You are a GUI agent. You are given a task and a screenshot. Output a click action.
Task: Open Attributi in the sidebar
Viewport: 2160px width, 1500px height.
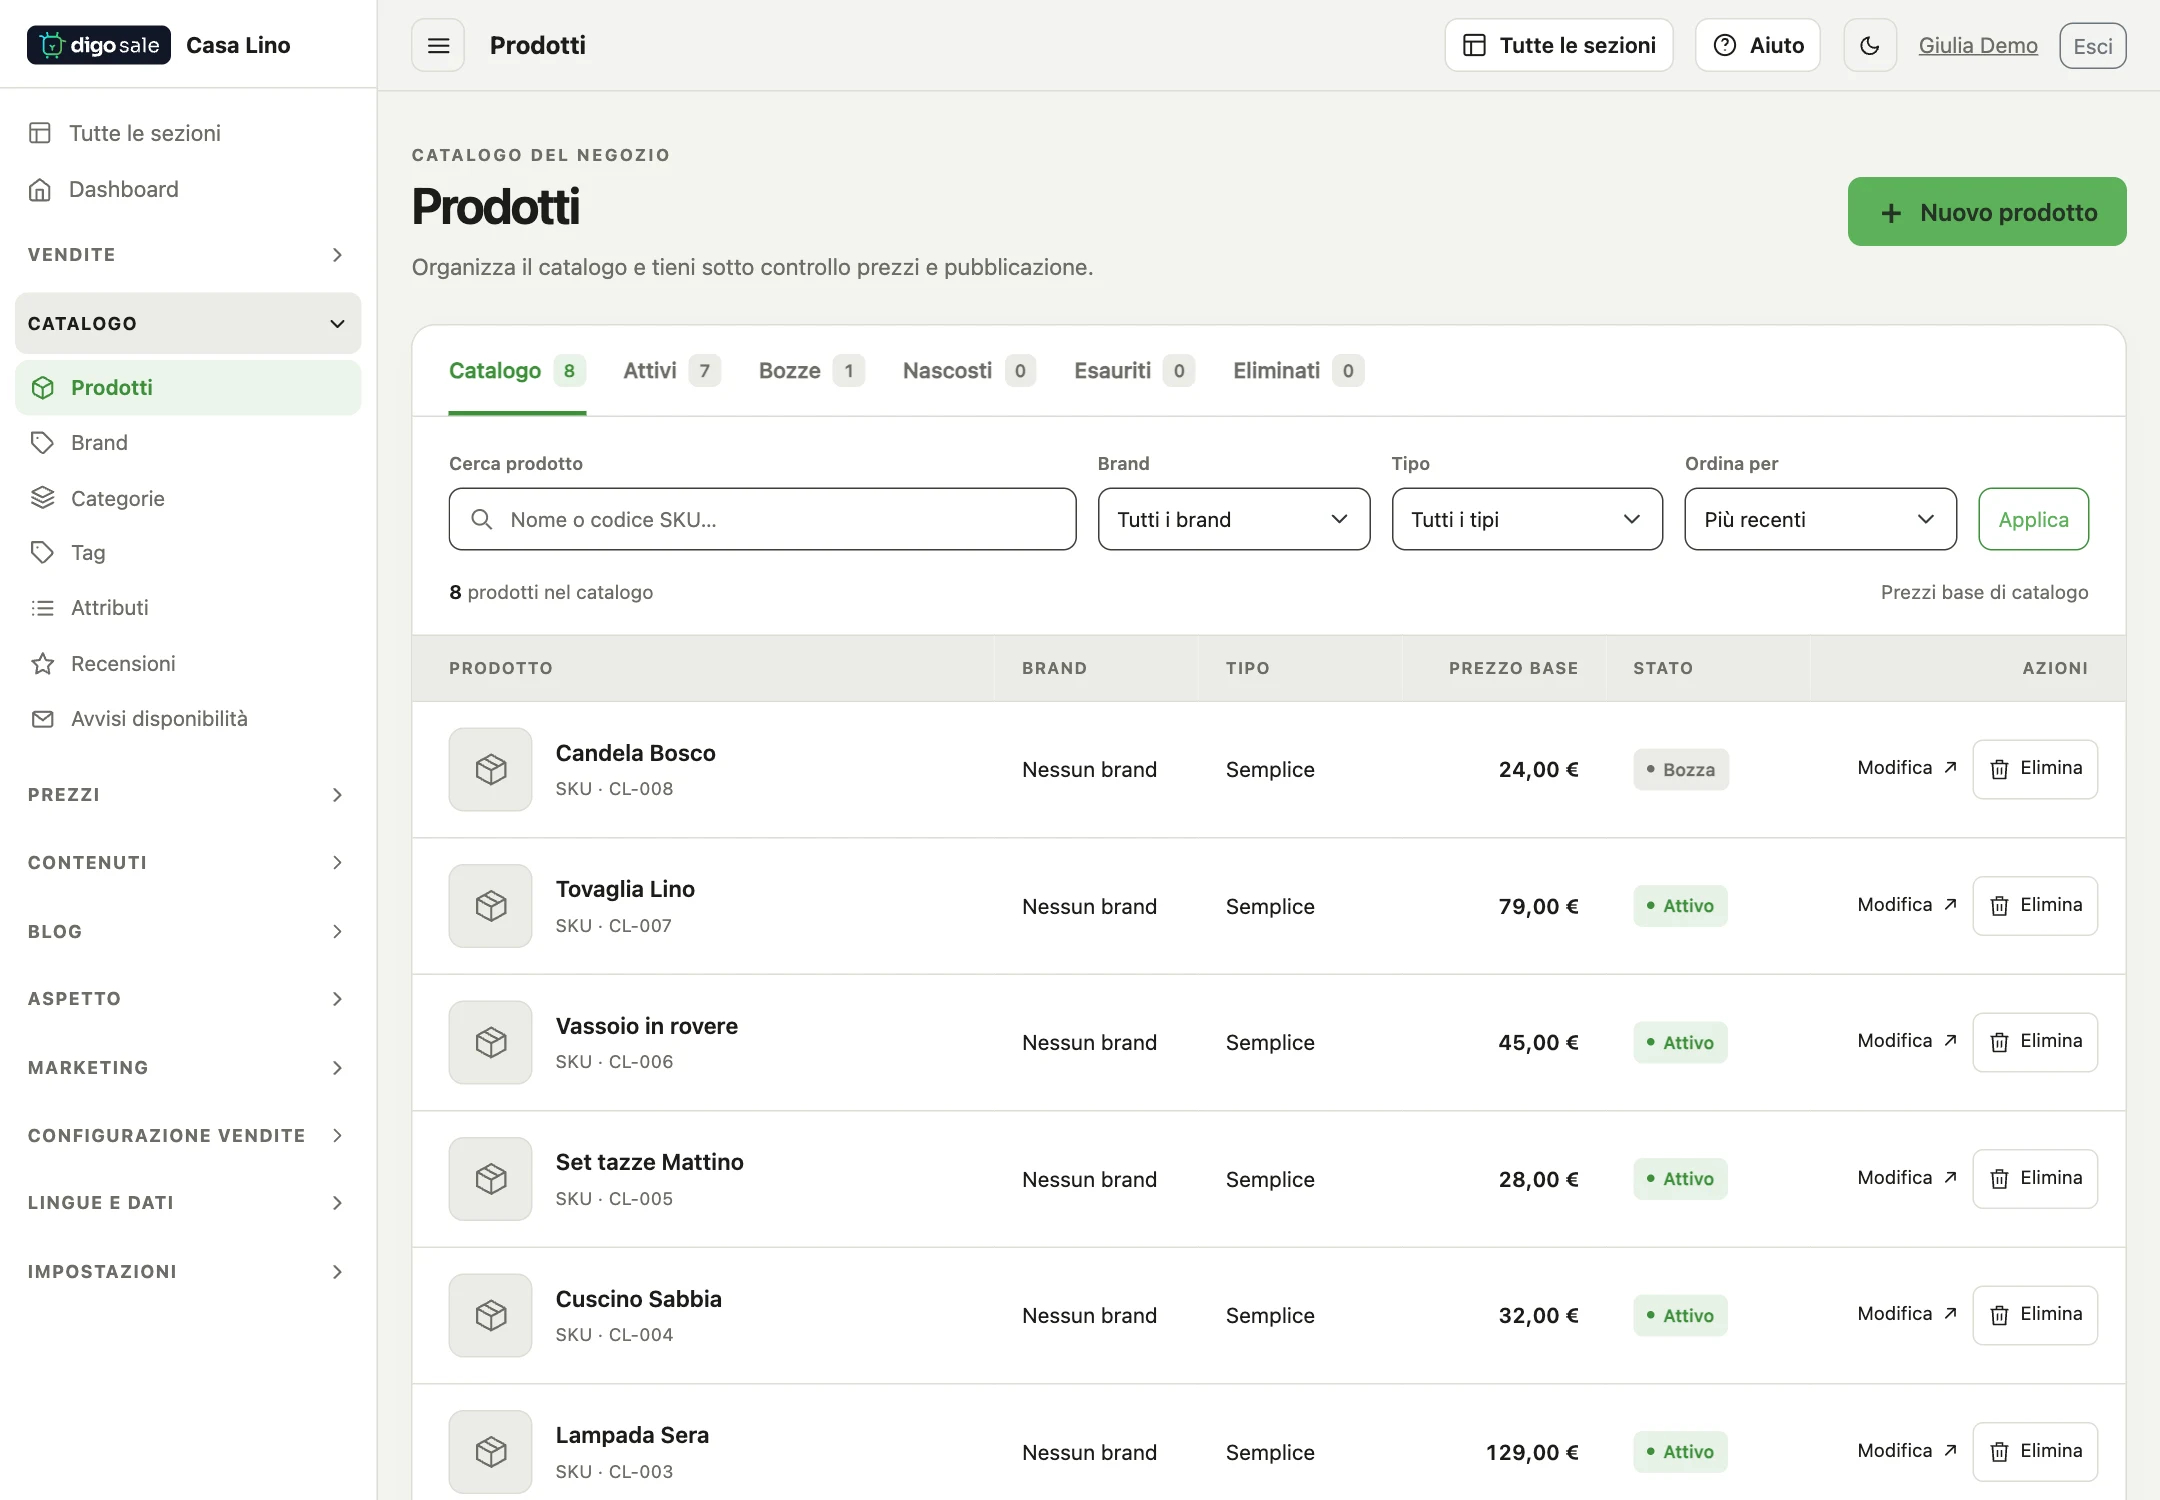click(188, 608)
